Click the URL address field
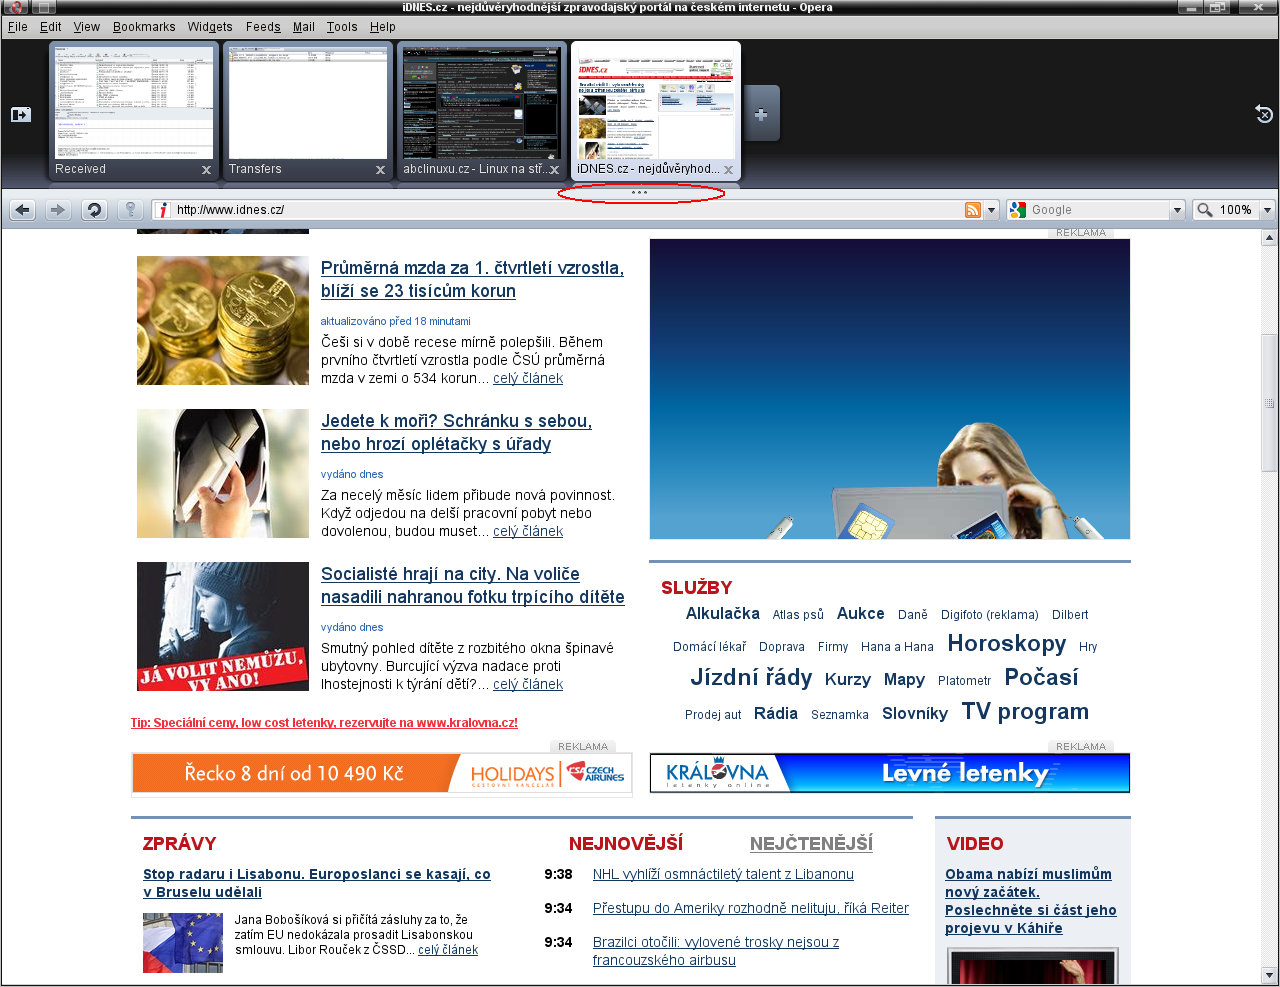The width and height of the screenshot is (1280, 987). [567, 210]
